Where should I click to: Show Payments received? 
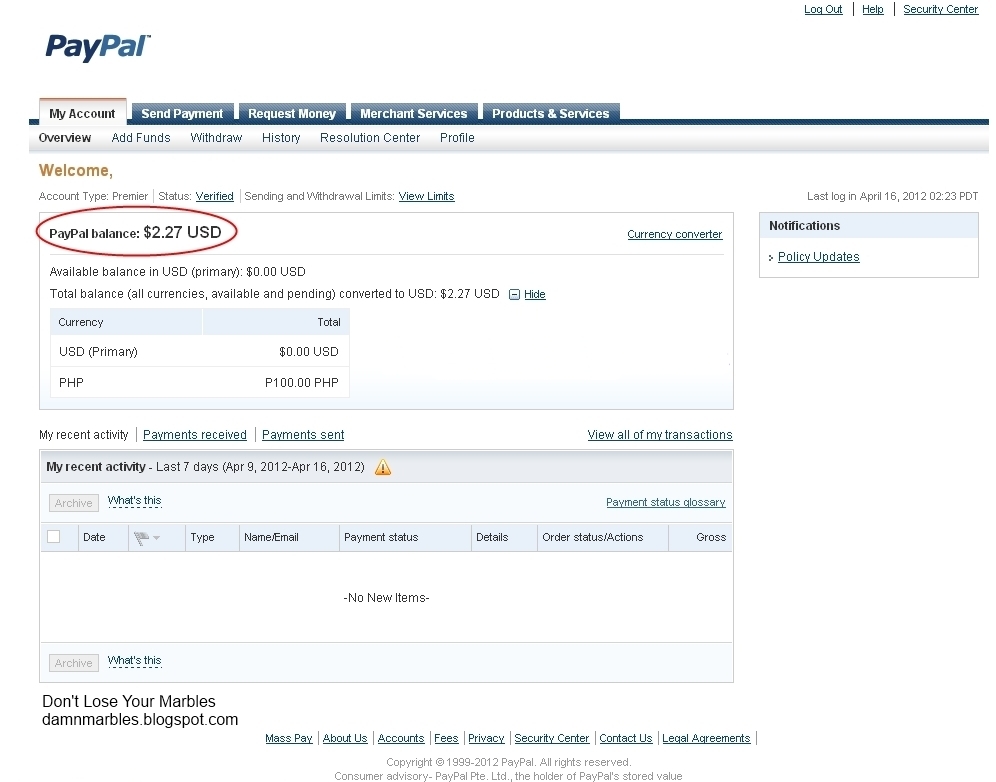coord(194,435)
